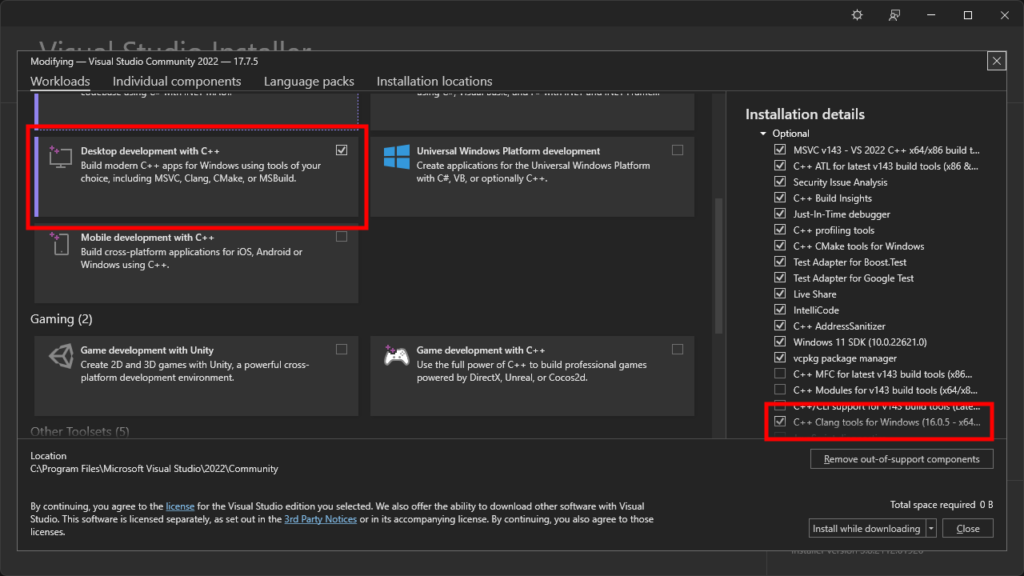Uncheck Test Adapter for Google Test
Screen dimensions: 1024x576
click(780, 278)
